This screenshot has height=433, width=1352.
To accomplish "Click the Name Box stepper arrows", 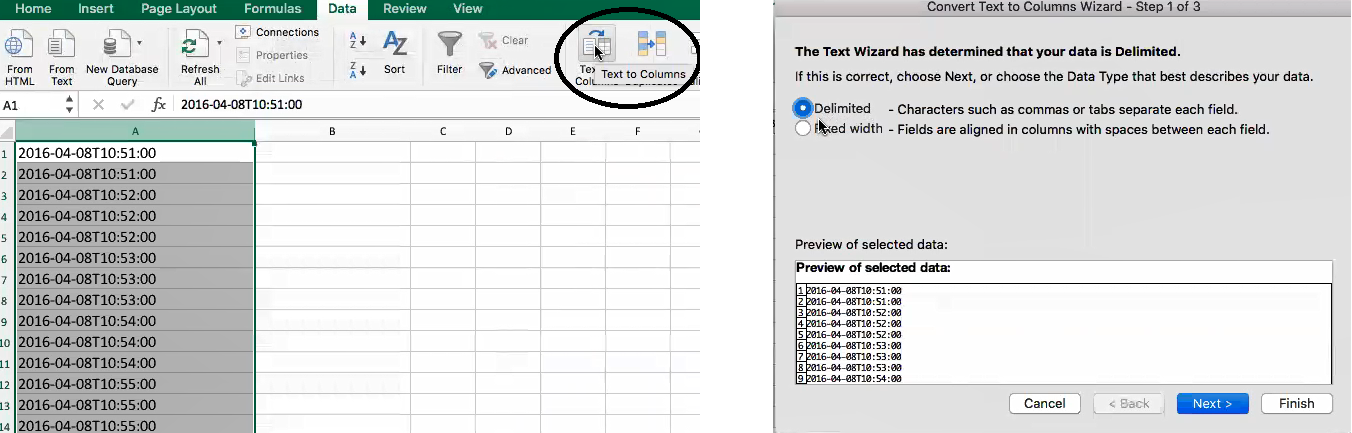I will coord(69,104).
